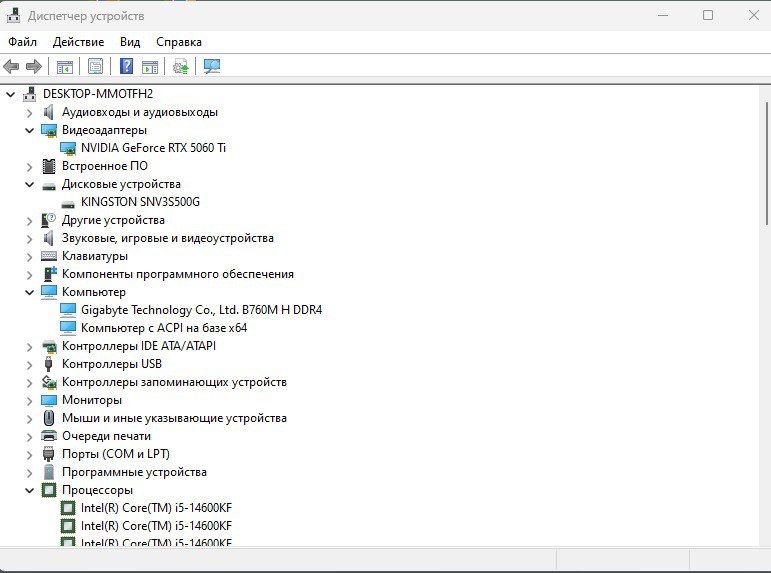
Task: Expand the Аудиовходы и аудиовыходы node
Action: [x=30, y=113]
